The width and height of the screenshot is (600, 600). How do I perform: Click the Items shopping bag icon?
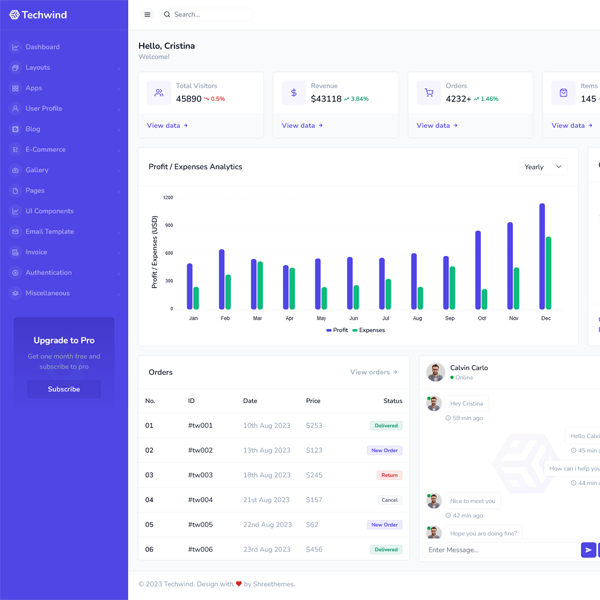(563, 93)
